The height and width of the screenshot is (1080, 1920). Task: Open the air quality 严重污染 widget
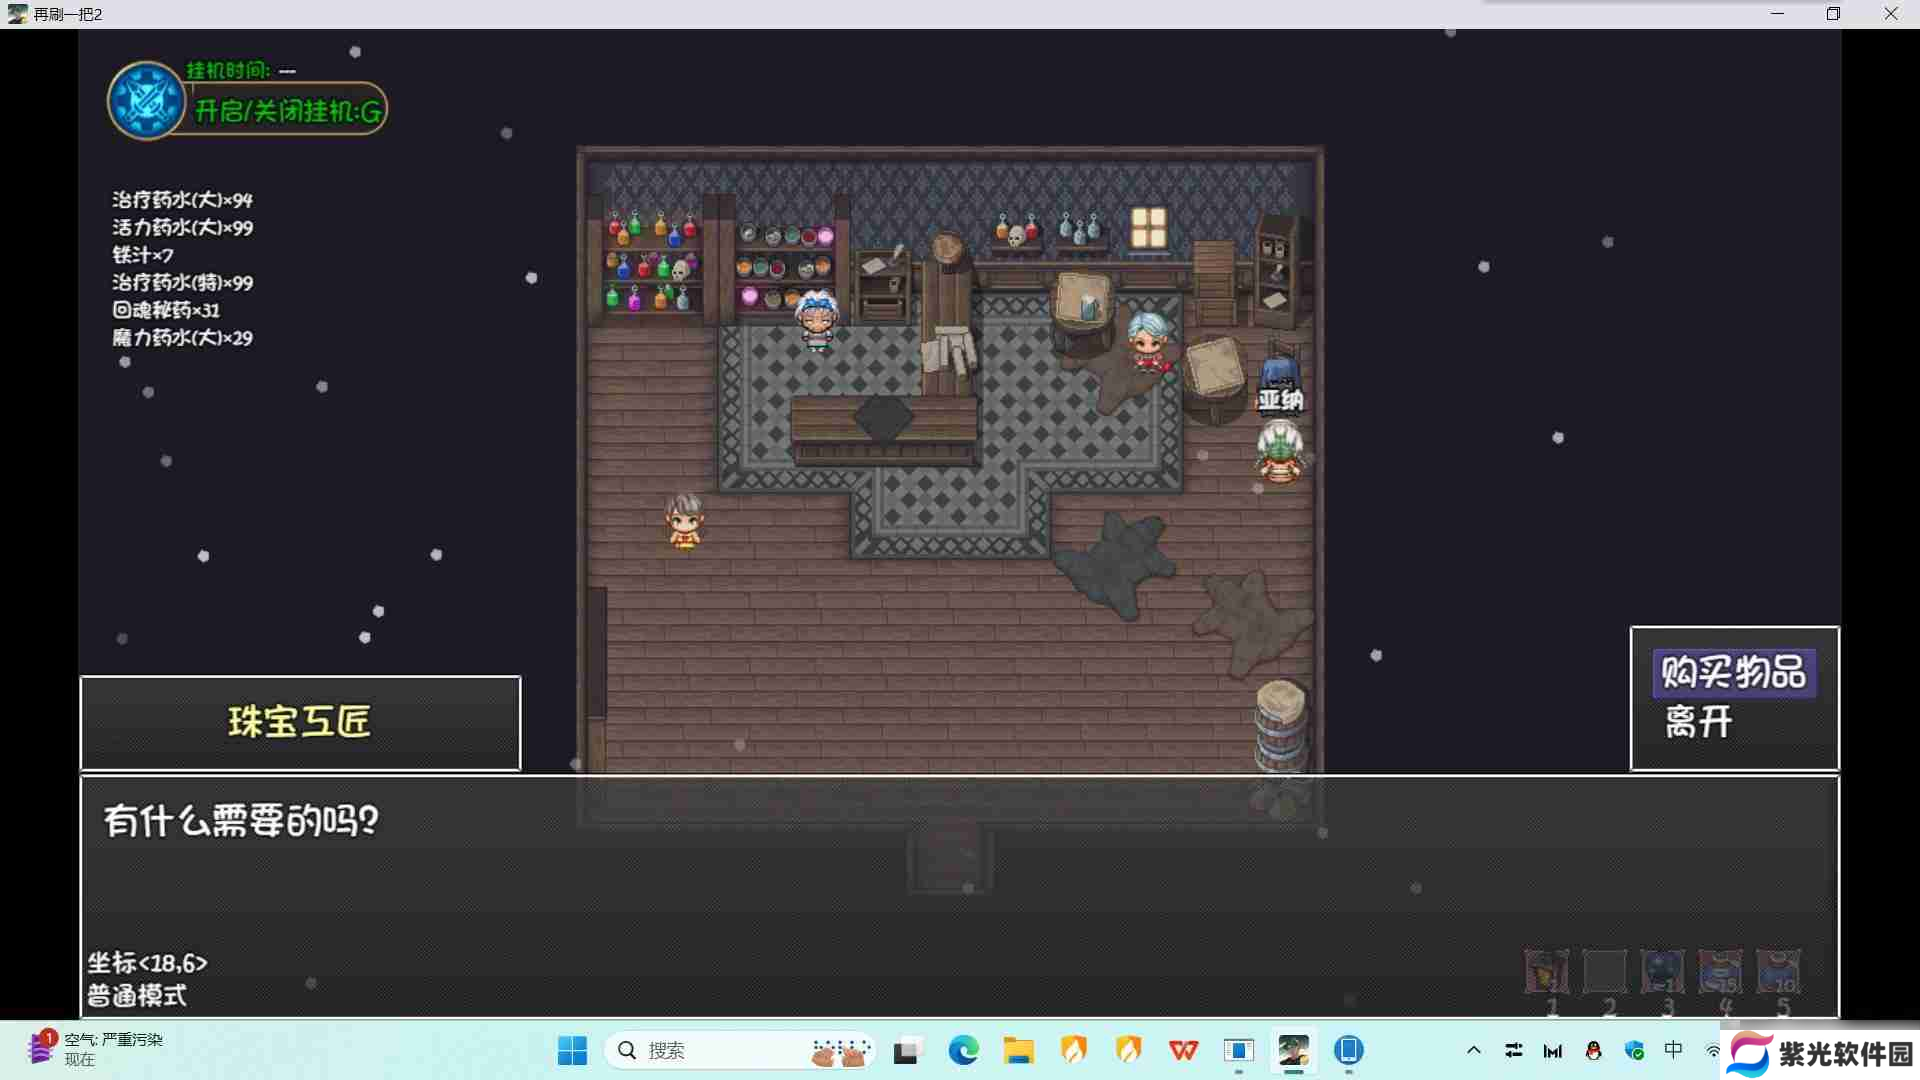(x=97, y=1049)
